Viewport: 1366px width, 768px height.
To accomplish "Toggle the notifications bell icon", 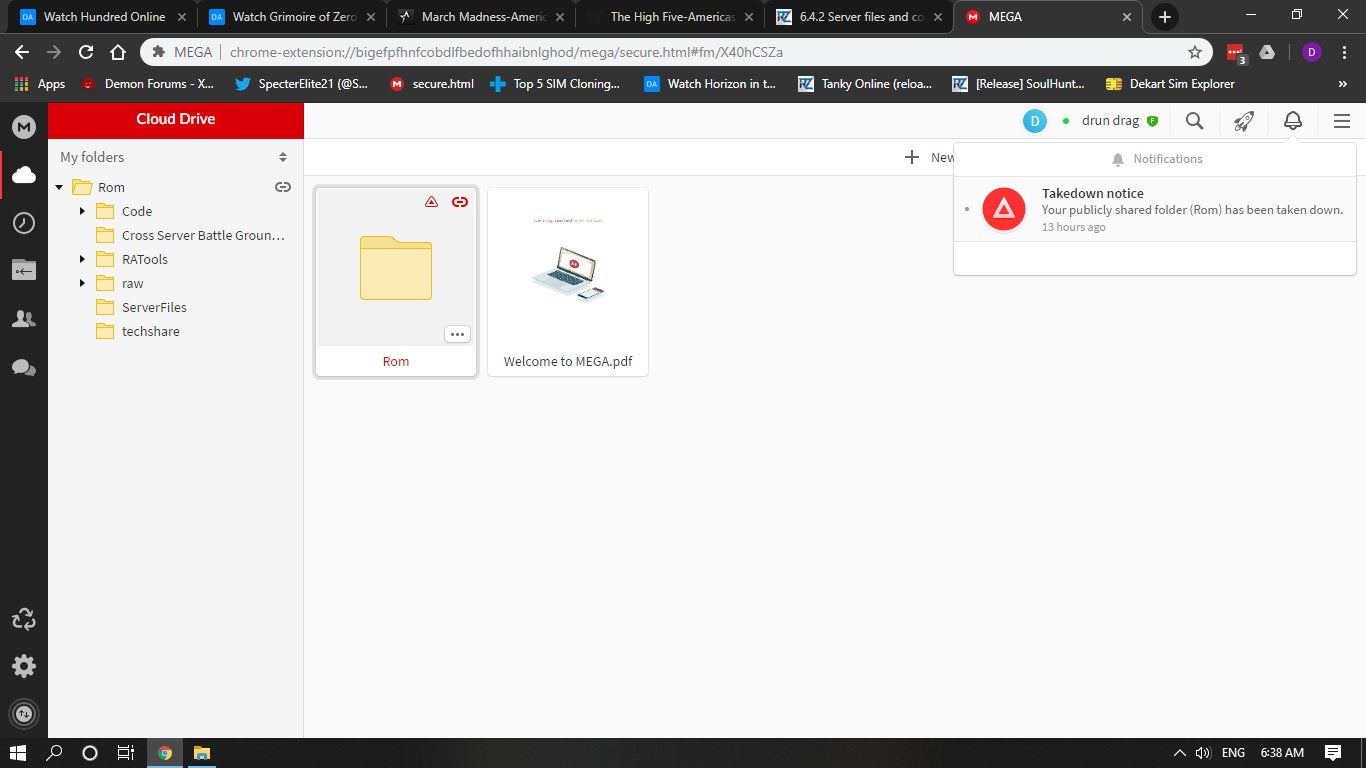I will click(x=1293, y=121).
